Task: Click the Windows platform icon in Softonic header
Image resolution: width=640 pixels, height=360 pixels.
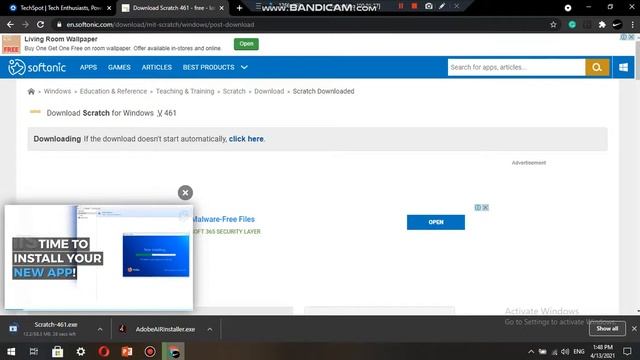Action: tap(623, 67)
